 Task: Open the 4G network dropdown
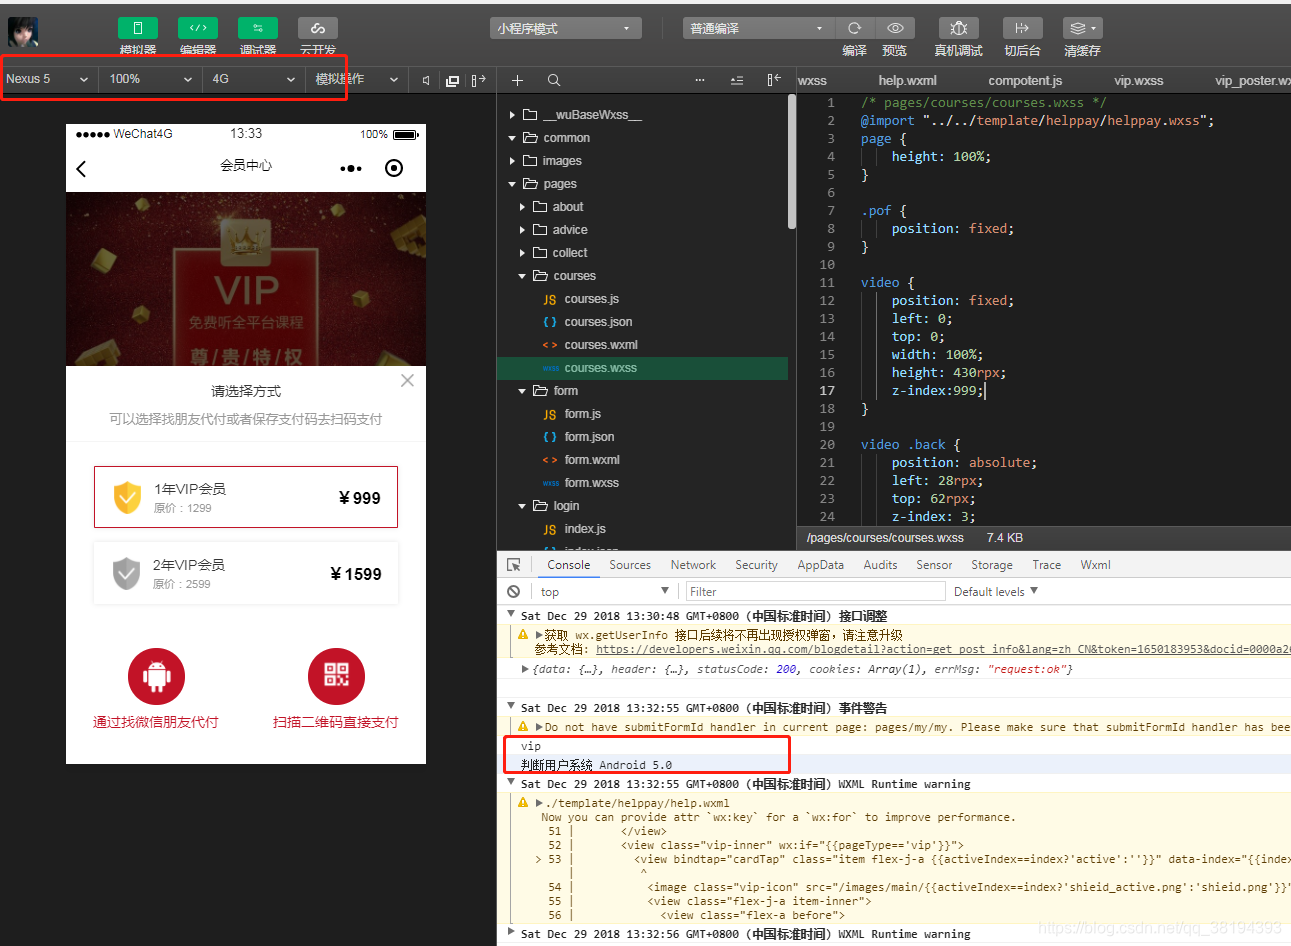[254, 79]
